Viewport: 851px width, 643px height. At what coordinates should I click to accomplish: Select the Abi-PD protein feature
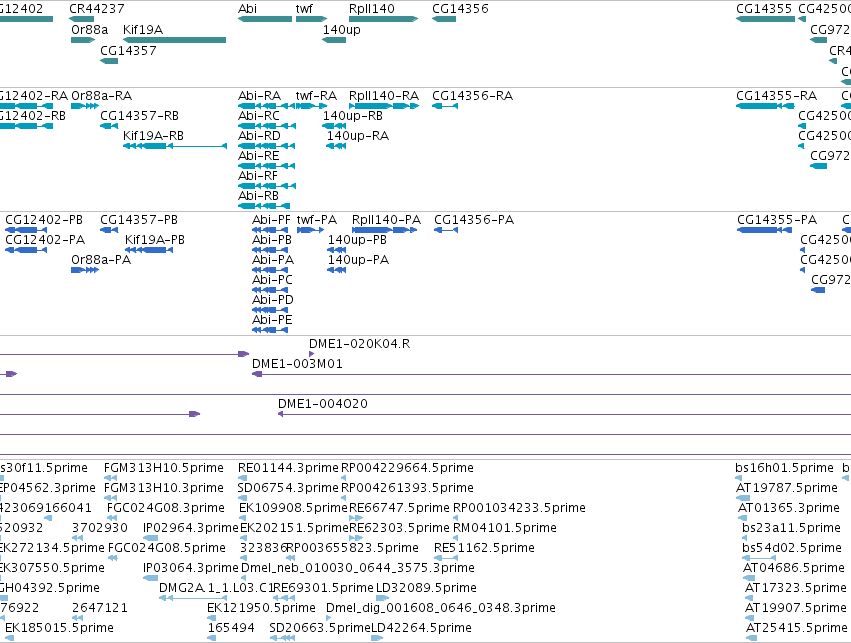(x=270, y=310)
